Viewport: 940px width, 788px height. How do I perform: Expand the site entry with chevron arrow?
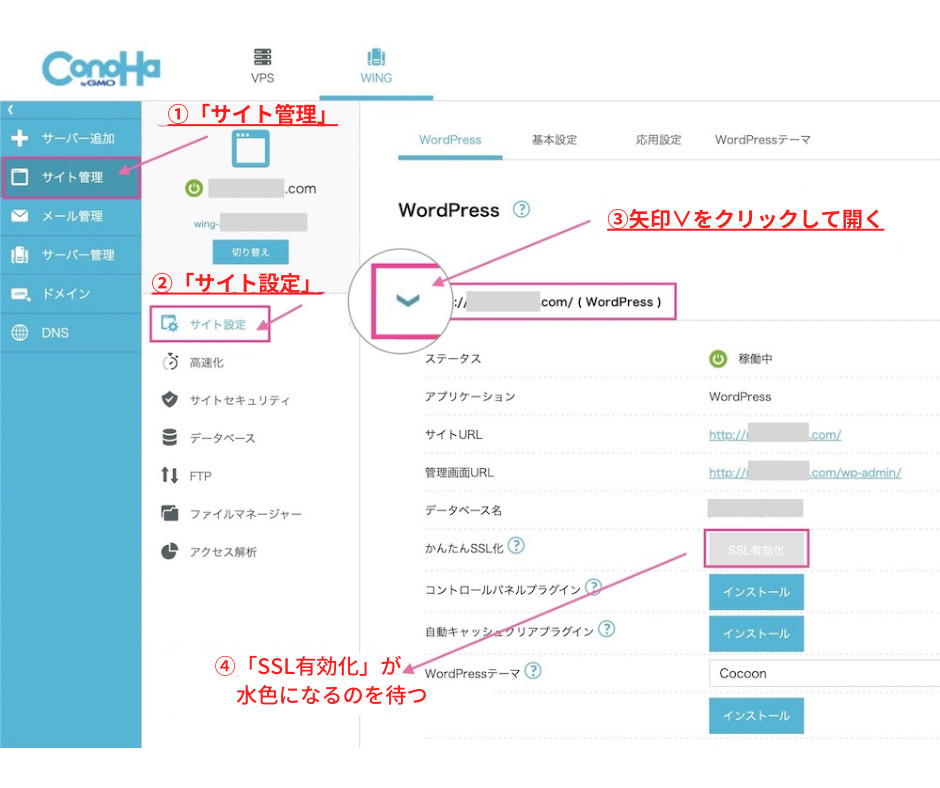pos(408,300)
